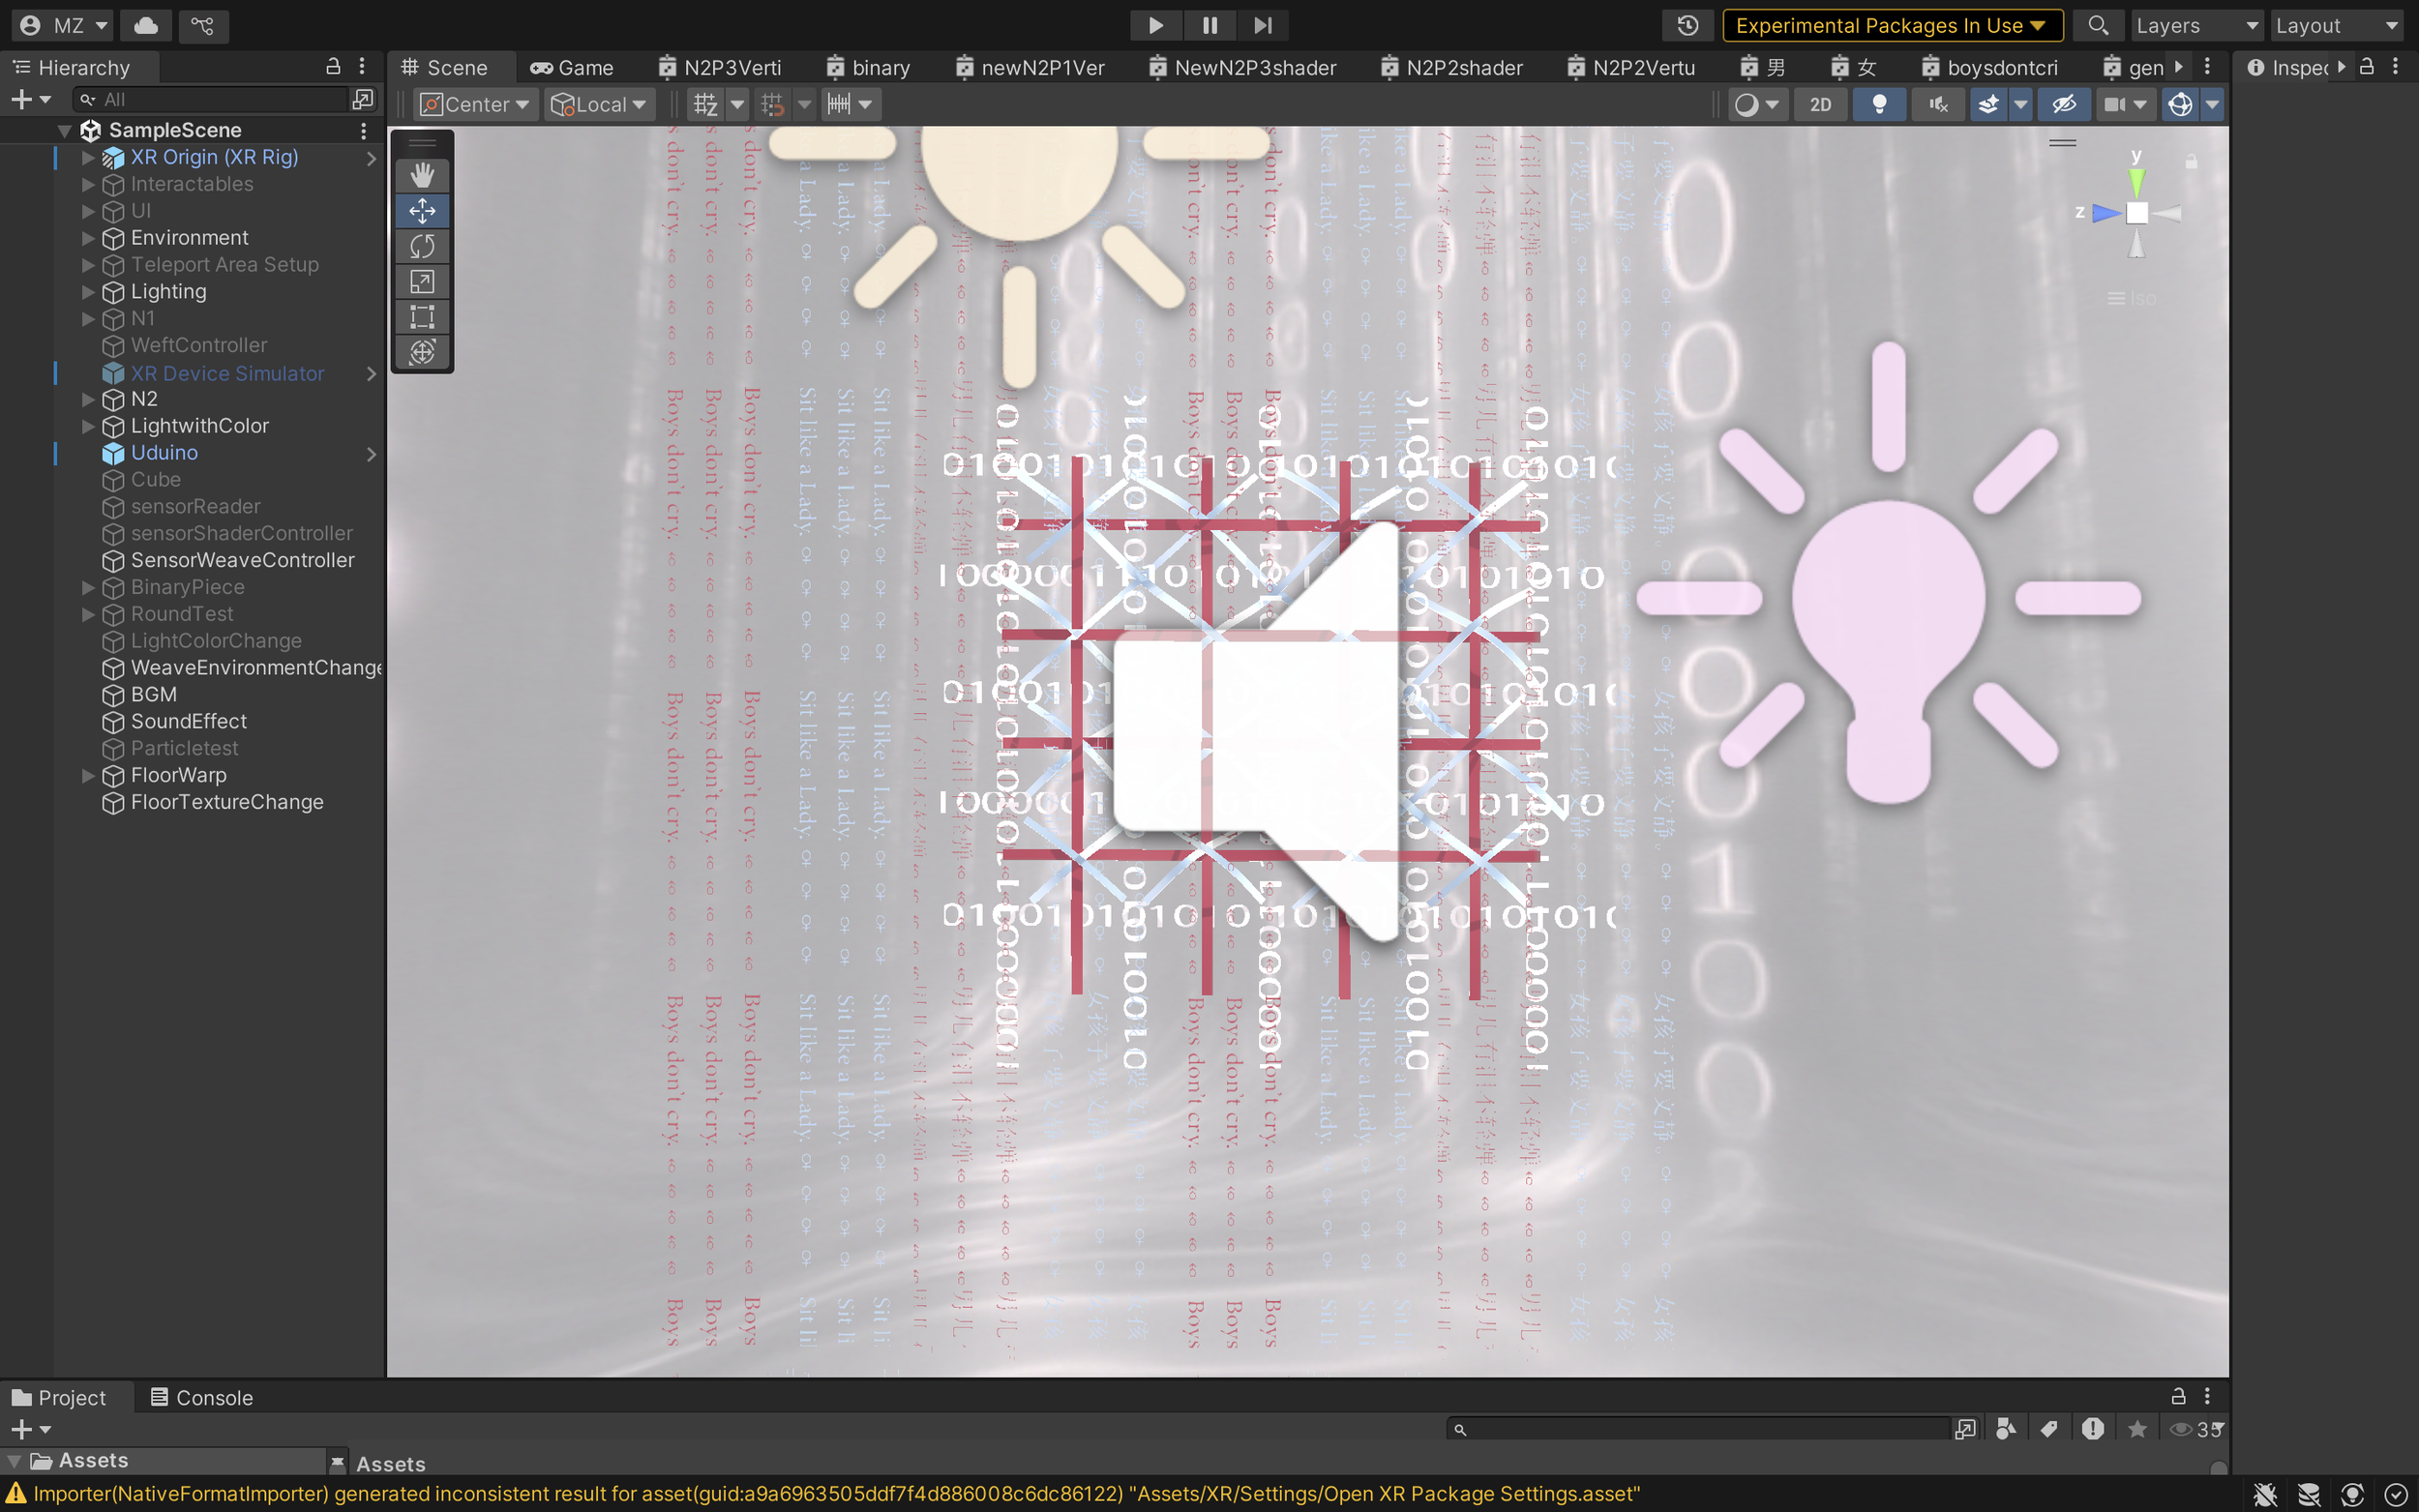Enable snapping in the Scene toolbar

tap(773, 104)
